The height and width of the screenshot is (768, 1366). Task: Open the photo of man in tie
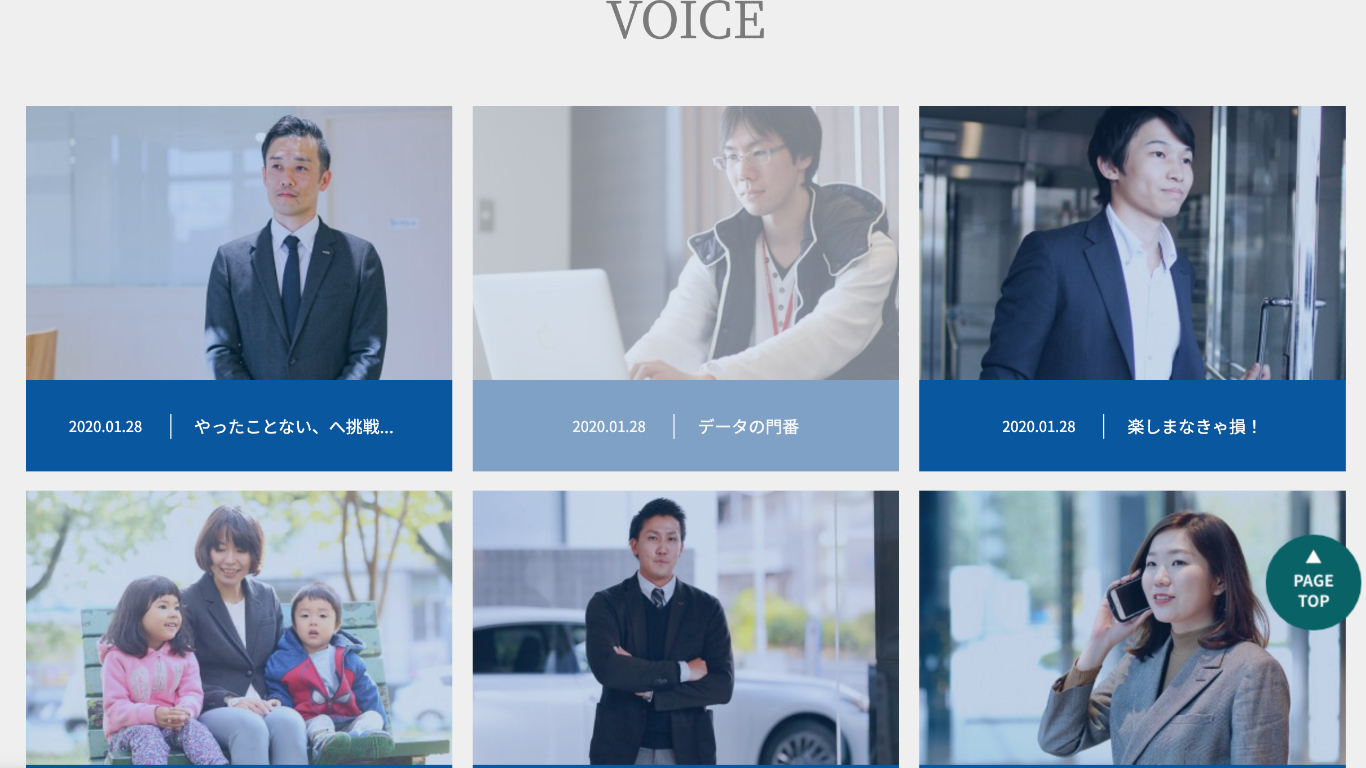(x=239, y=243)
